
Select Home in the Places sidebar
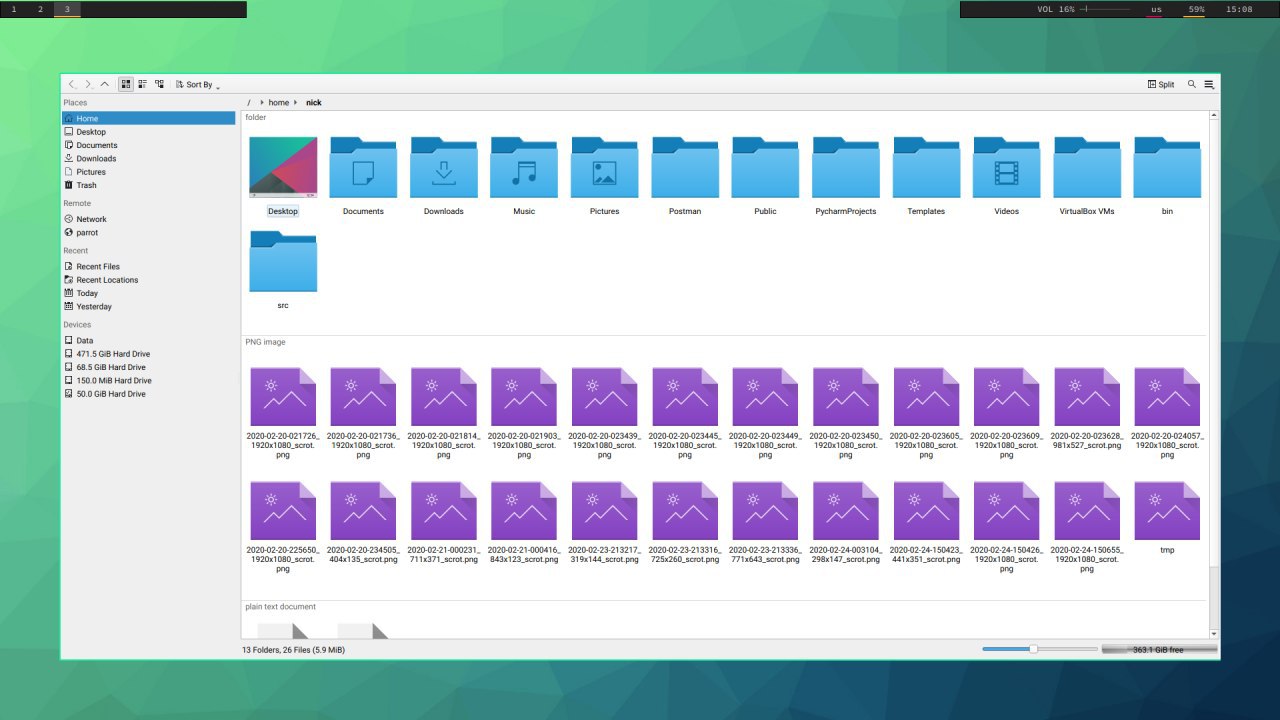[149, 118]
